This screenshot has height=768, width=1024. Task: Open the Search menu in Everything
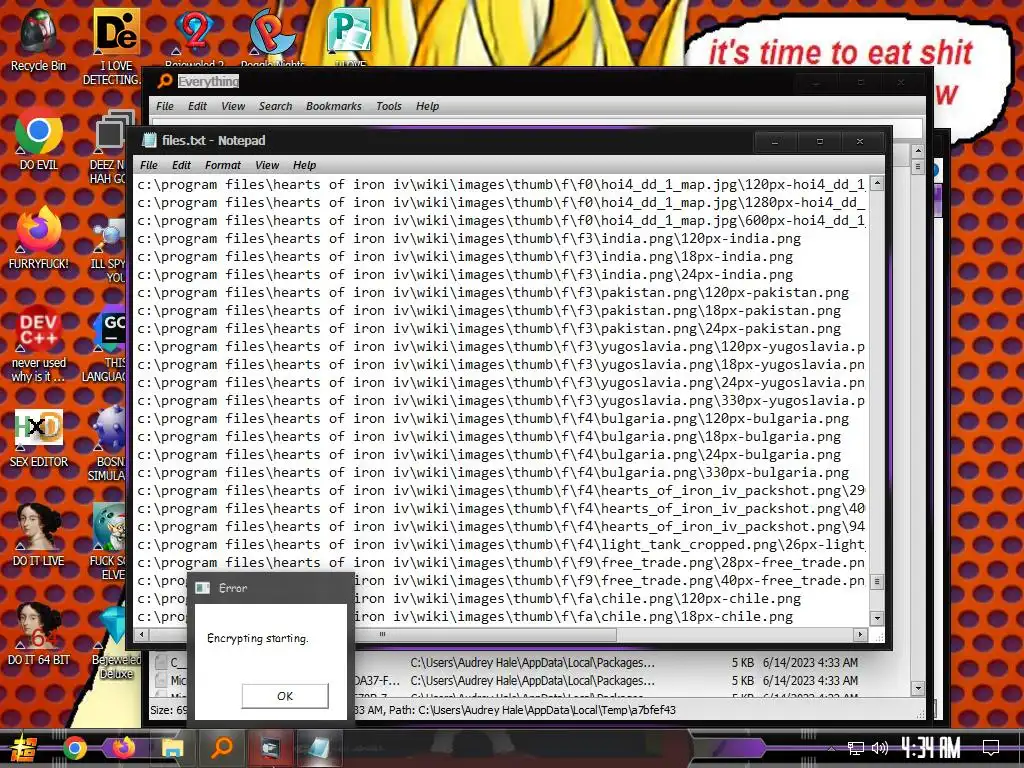click(x=276, y=106)
